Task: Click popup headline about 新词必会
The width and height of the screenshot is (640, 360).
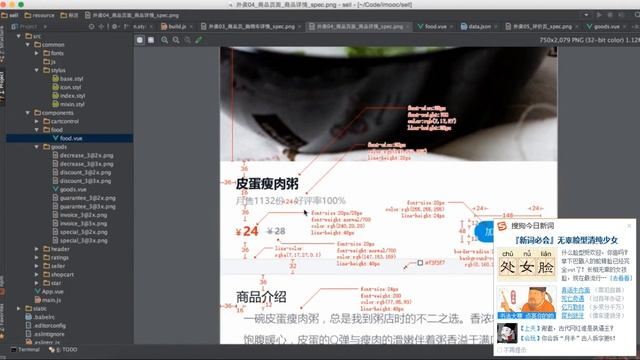Action: 566,240
